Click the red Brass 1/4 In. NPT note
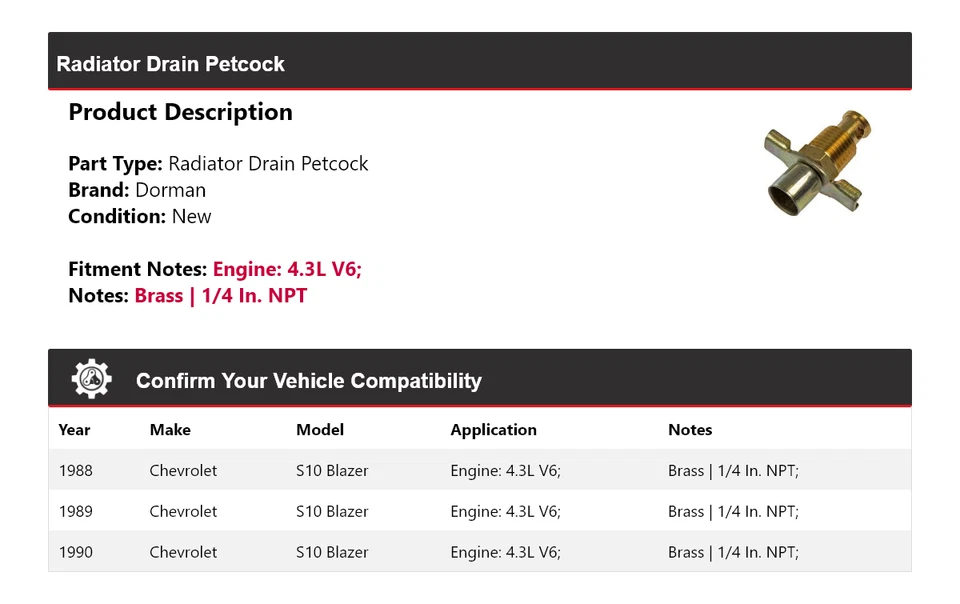960x604 pixels. pyautogui.click(x=221, y=296)
